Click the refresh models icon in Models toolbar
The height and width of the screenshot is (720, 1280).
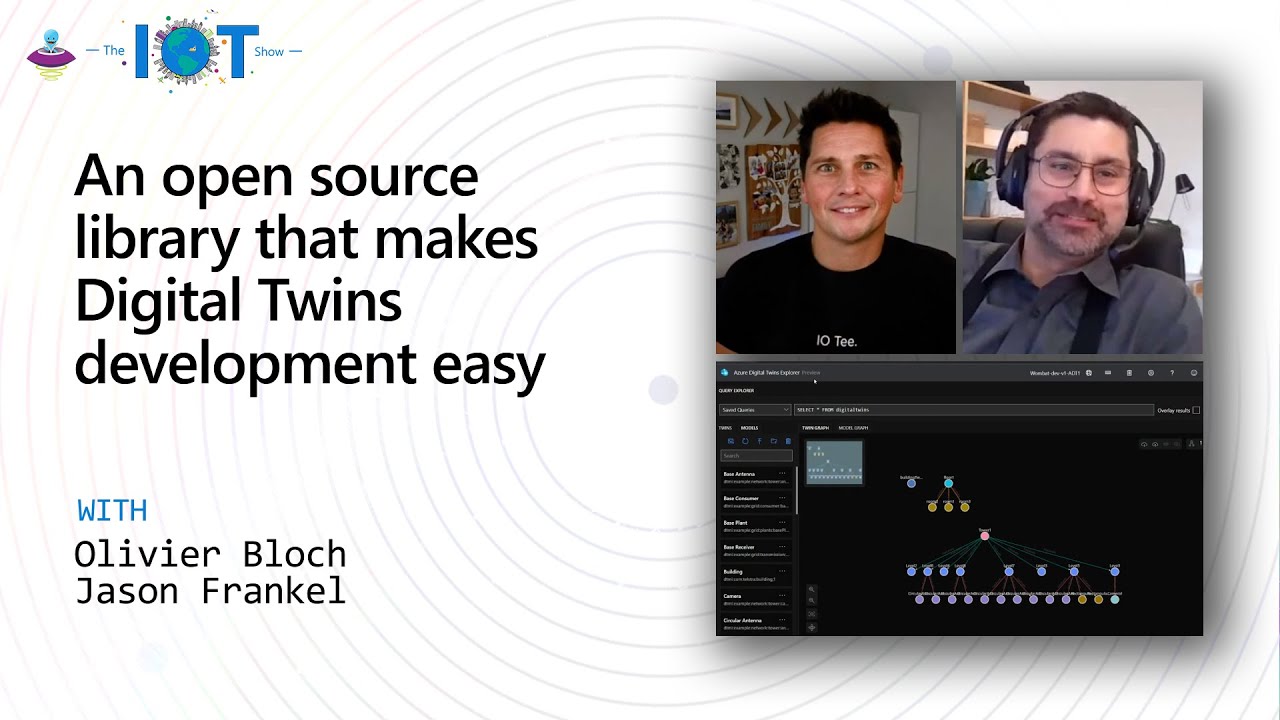(745, 441)
